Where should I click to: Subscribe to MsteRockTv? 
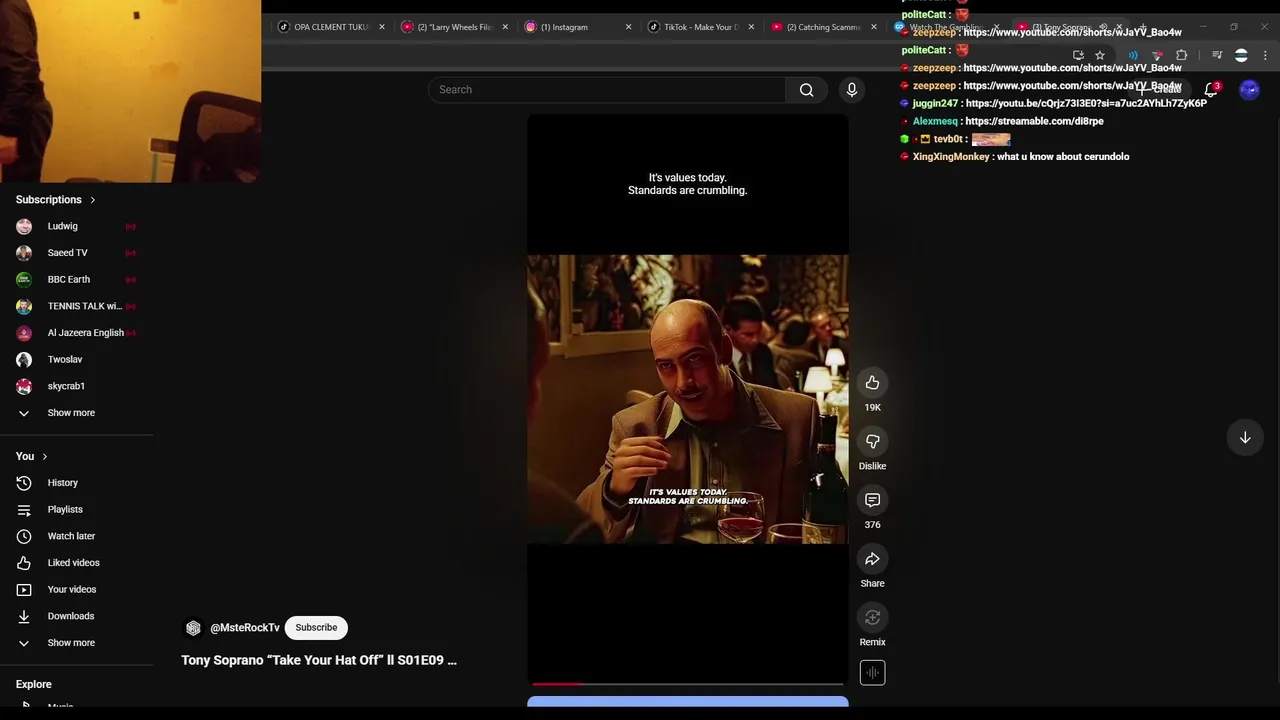(316, 628)
